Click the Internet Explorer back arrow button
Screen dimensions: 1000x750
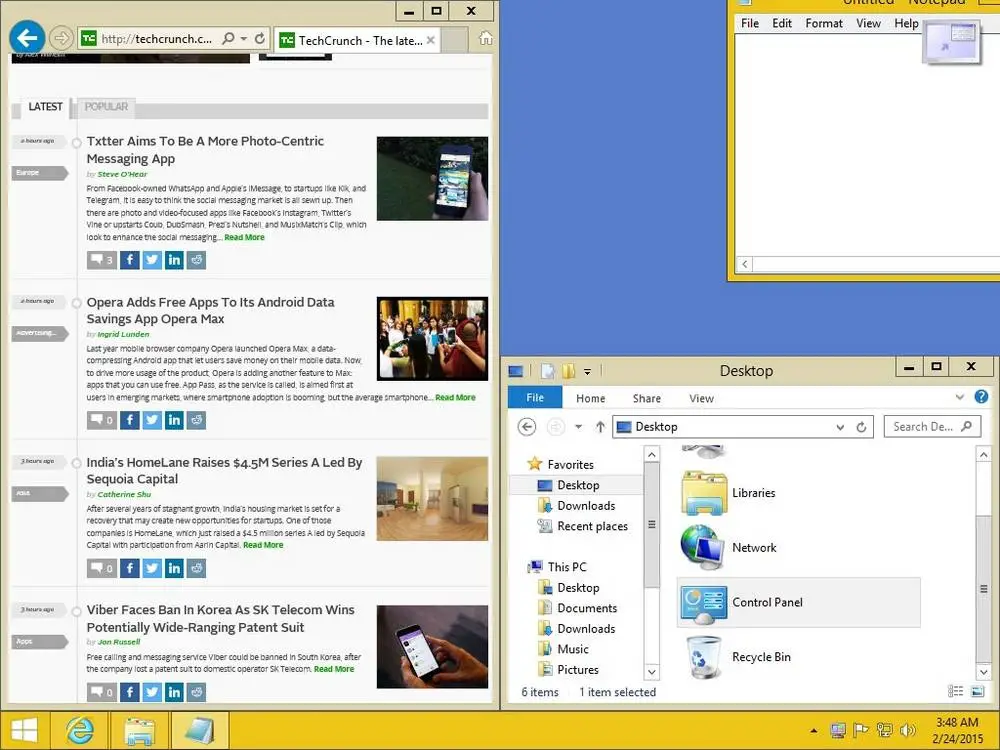pyautogui.click(x=27, y=38)
